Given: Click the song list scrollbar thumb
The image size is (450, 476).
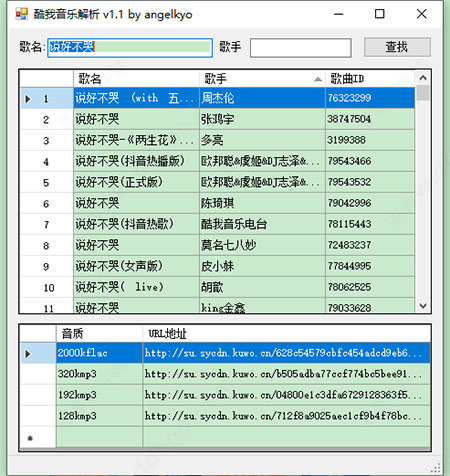Looking at the screenshot, I should (423, 93).
